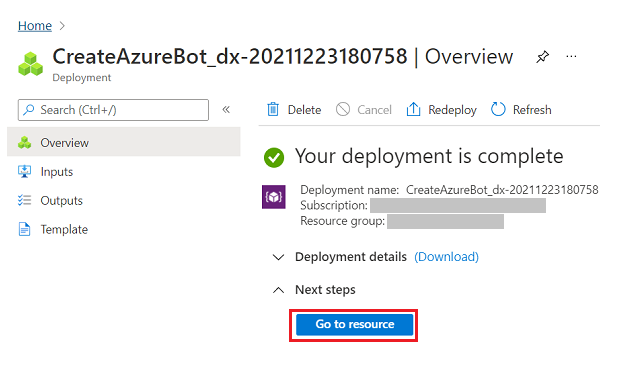Collapse the Next steps section

pos(278,290)
